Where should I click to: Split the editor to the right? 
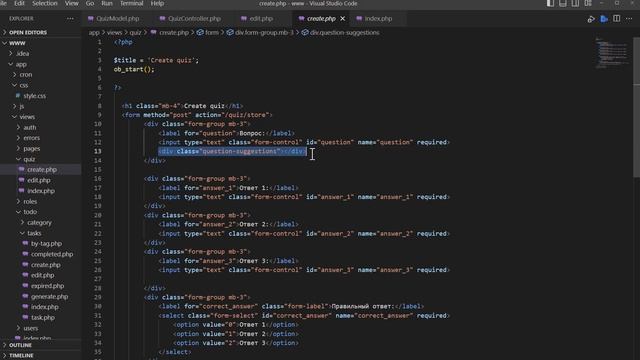click(616, 19)
